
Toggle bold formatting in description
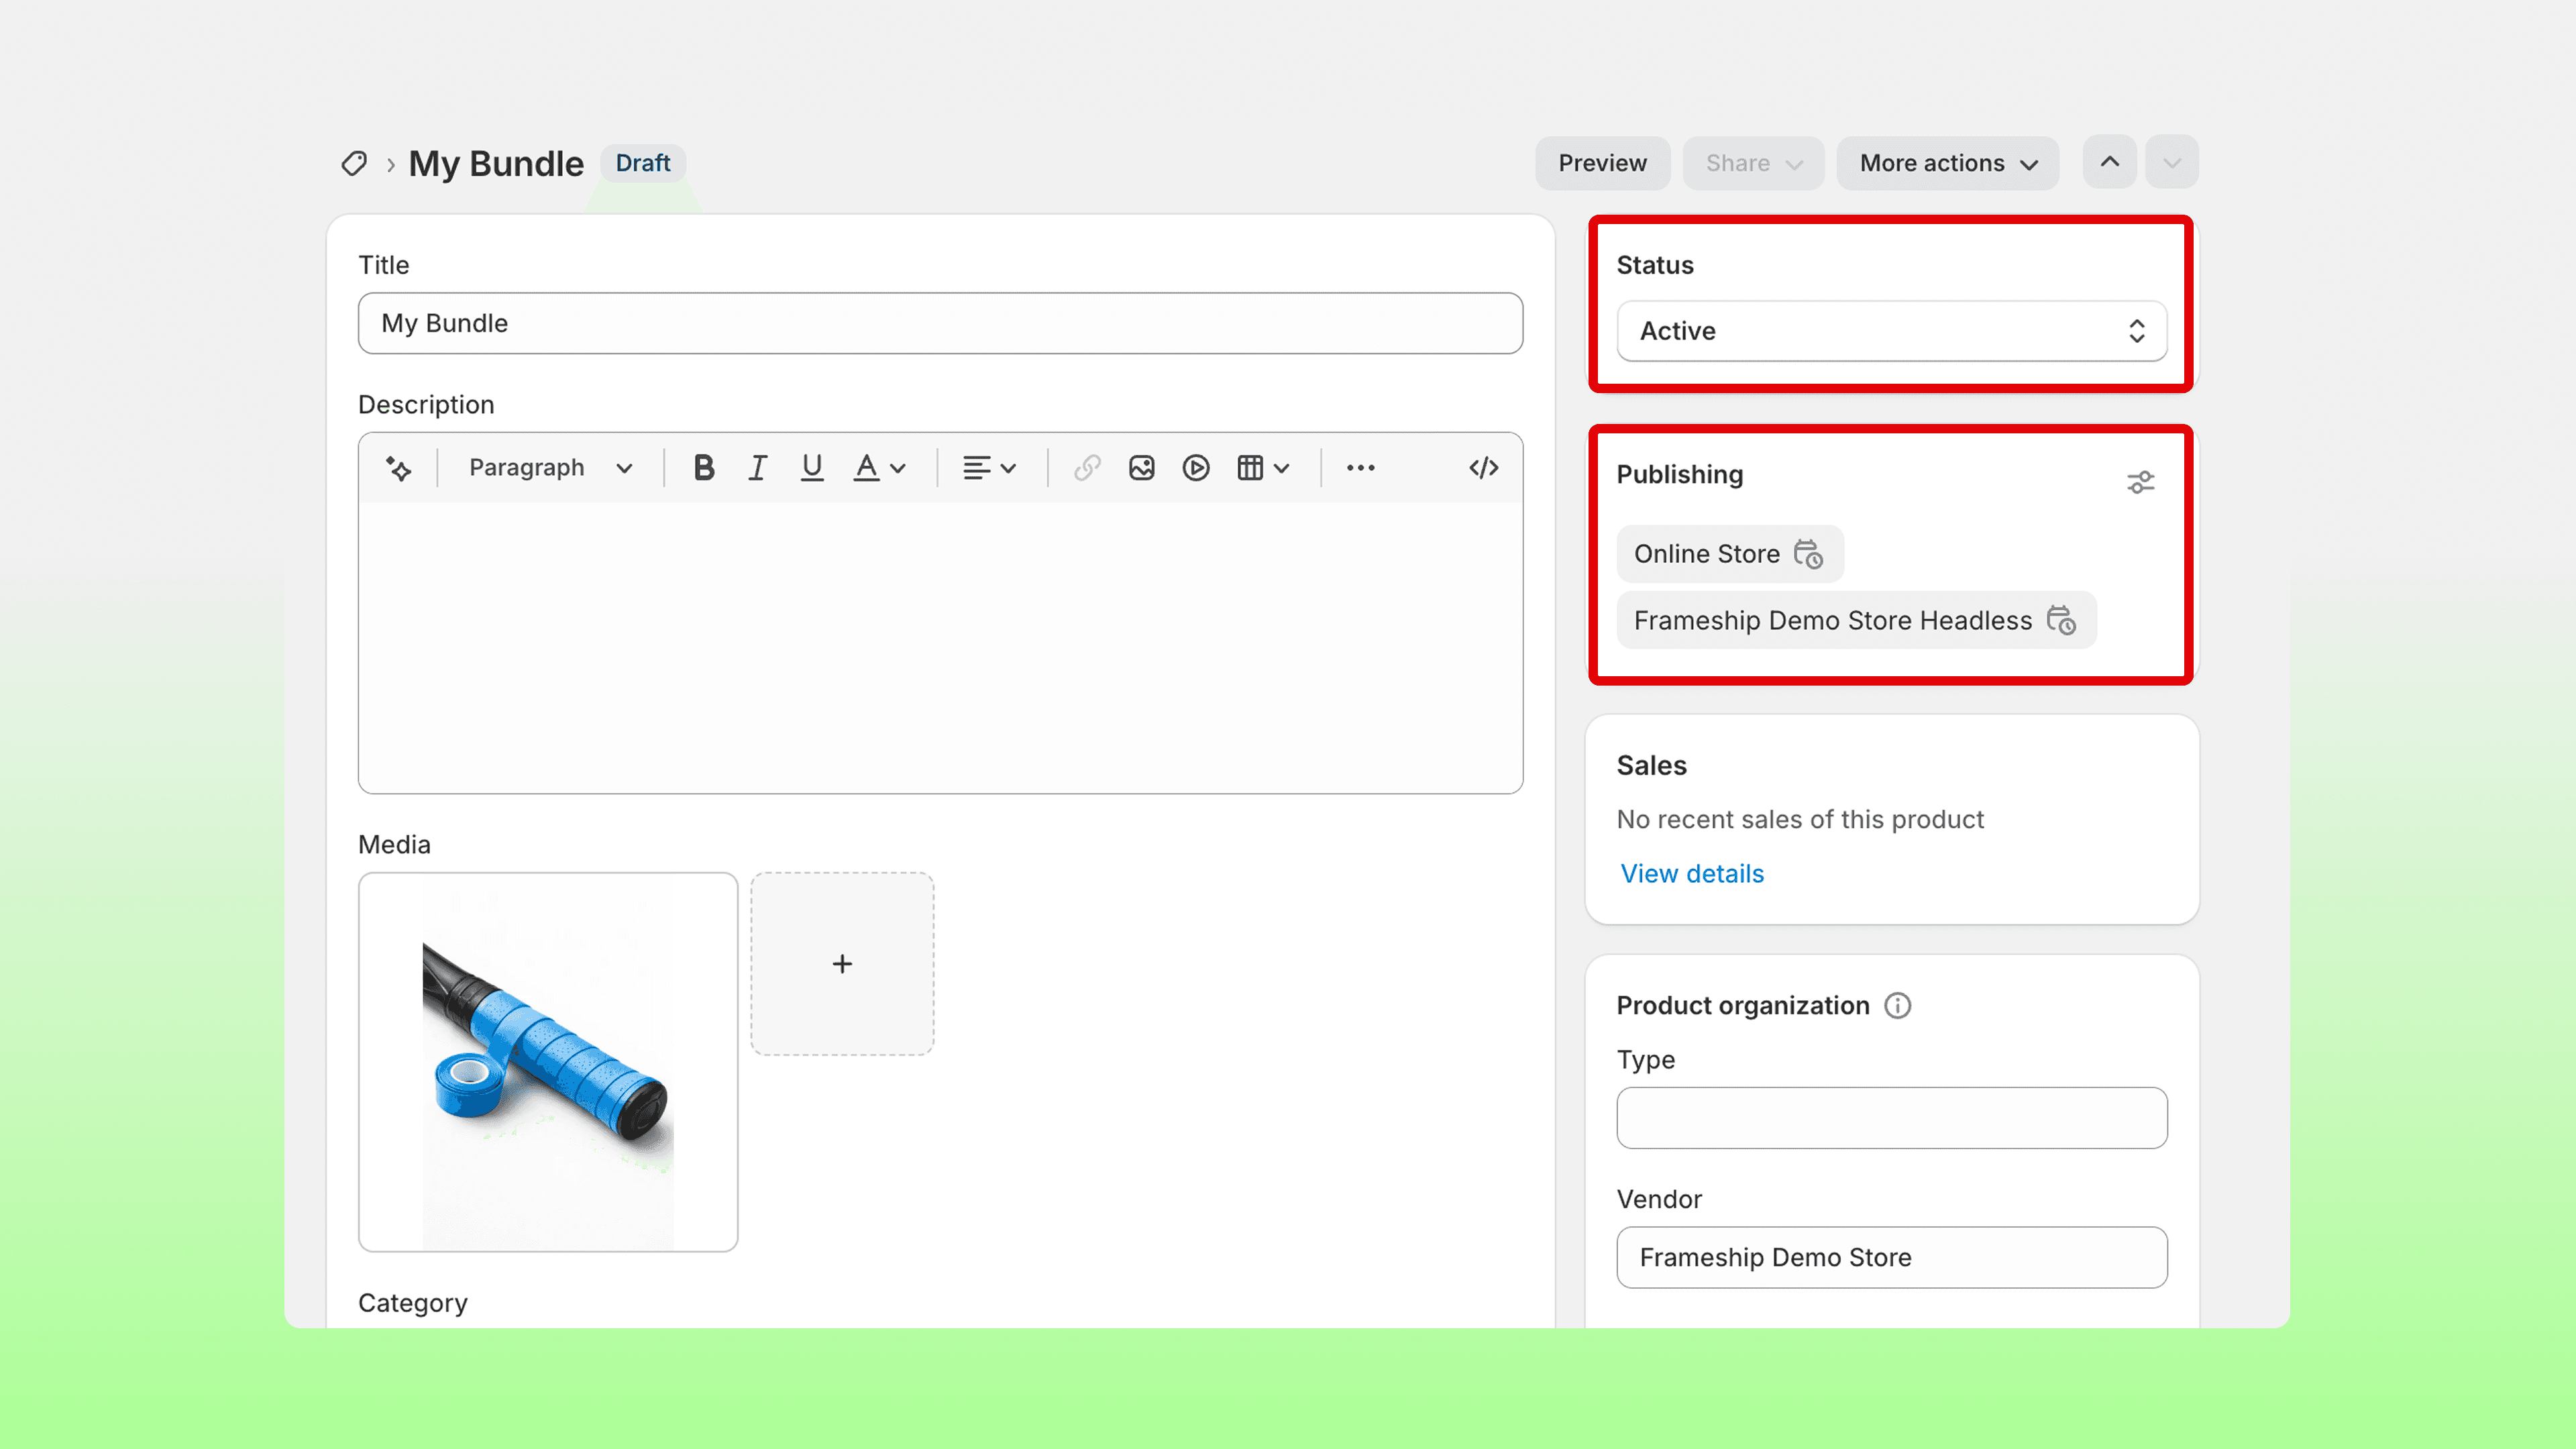point(703,468)
